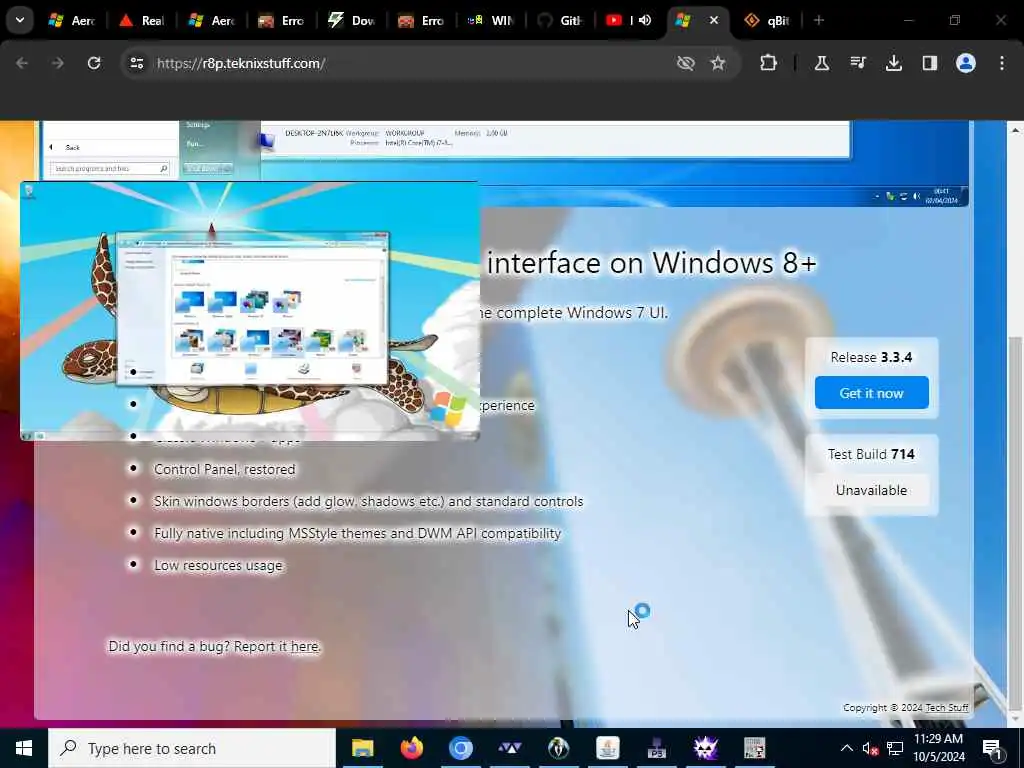Show hidden system tray icons
This screenshot has width=1024, height=768.
tap(846, 748)
